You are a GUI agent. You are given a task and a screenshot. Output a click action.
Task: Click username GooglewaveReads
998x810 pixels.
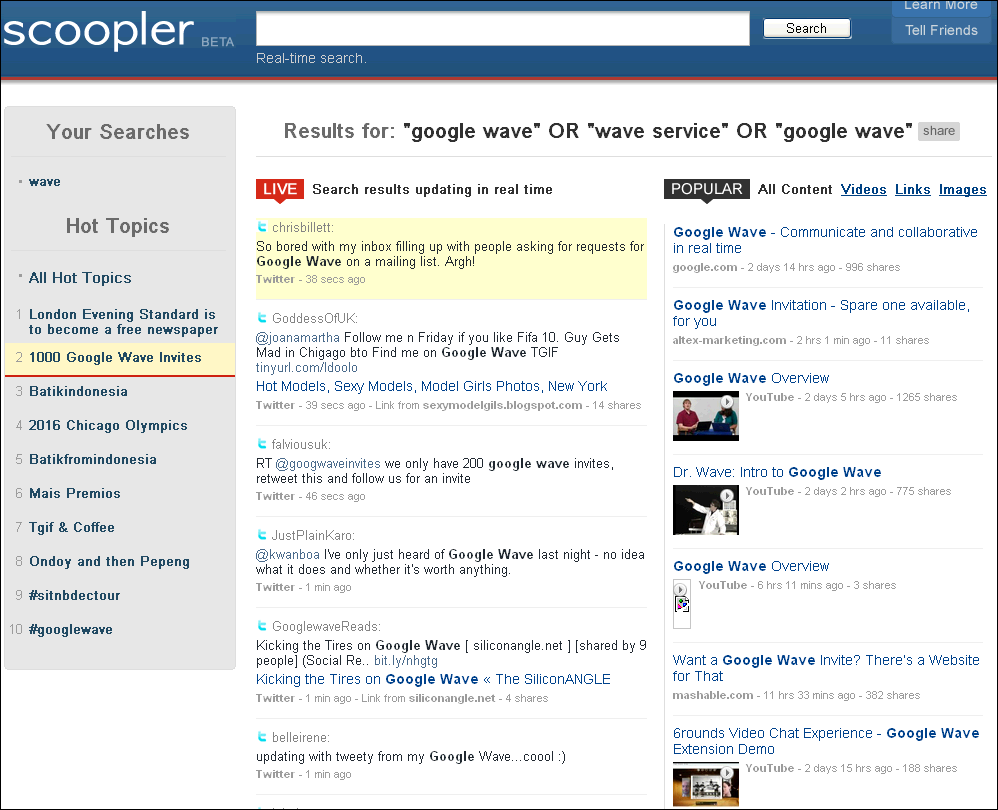326,626
